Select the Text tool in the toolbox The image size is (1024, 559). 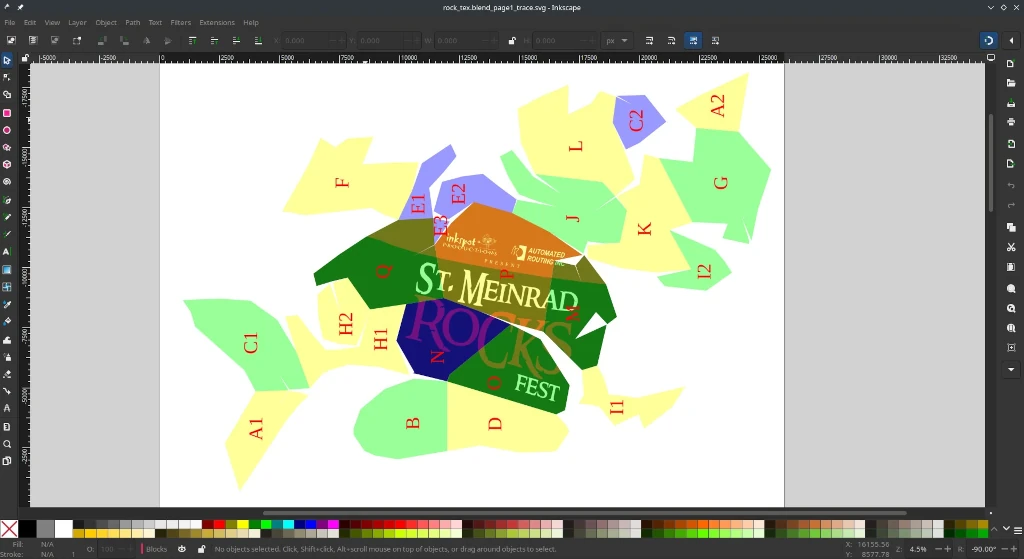(x=7, y=252)
